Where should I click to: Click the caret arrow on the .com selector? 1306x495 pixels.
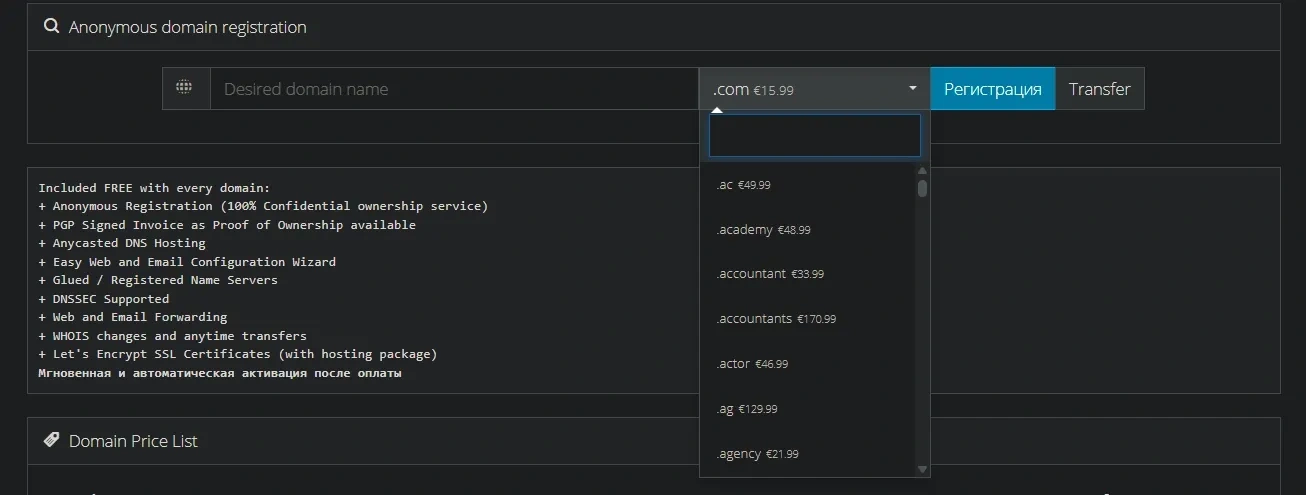click(x=912, y=88)
